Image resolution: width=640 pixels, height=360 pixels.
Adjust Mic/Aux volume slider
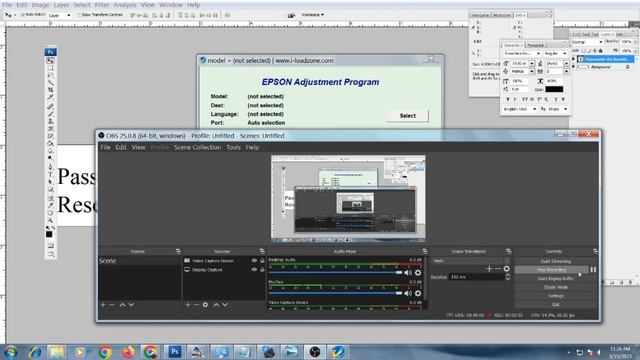(x=336, y=293)
